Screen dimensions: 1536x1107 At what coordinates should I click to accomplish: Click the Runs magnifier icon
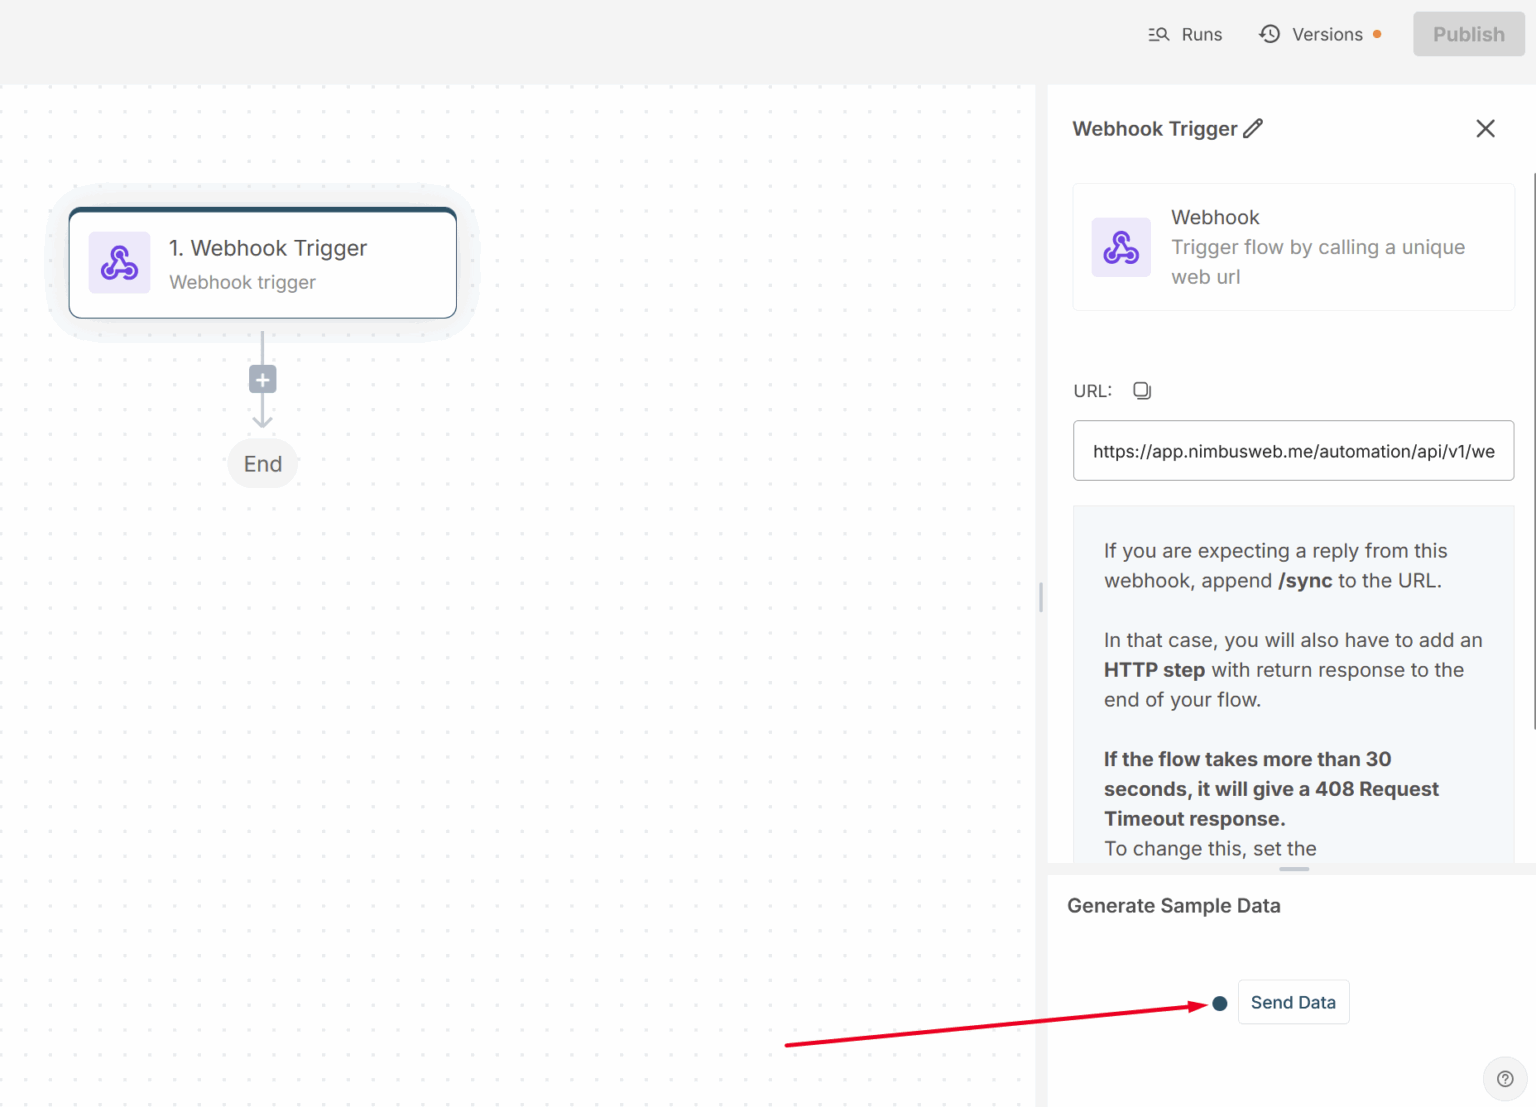click(1157, 33)
